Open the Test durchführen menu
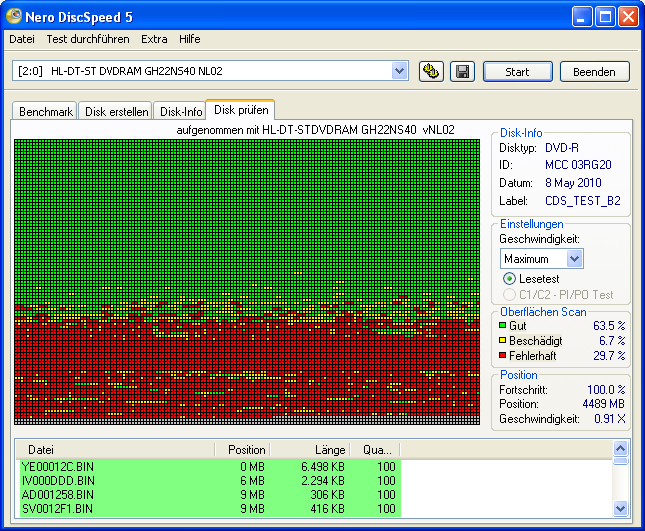Viewport: 645px width, 531px height. tap(88, 39)
